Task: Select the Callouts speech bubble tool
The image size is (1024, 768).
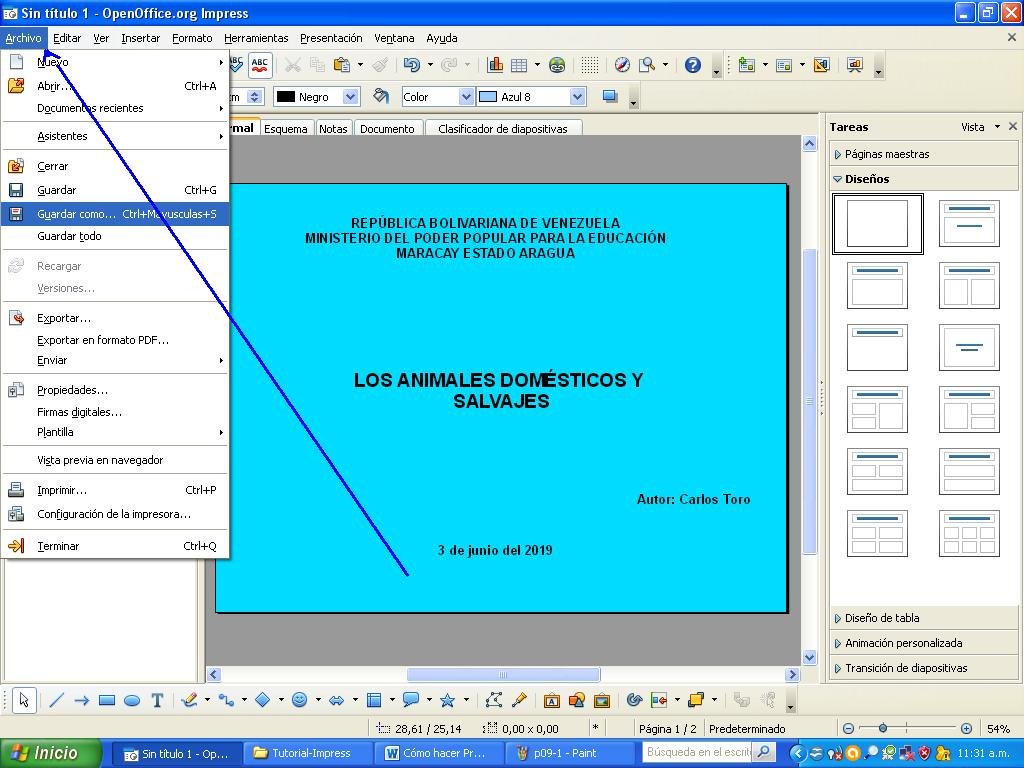Action: pyautogui.click(x=411, y=700)
